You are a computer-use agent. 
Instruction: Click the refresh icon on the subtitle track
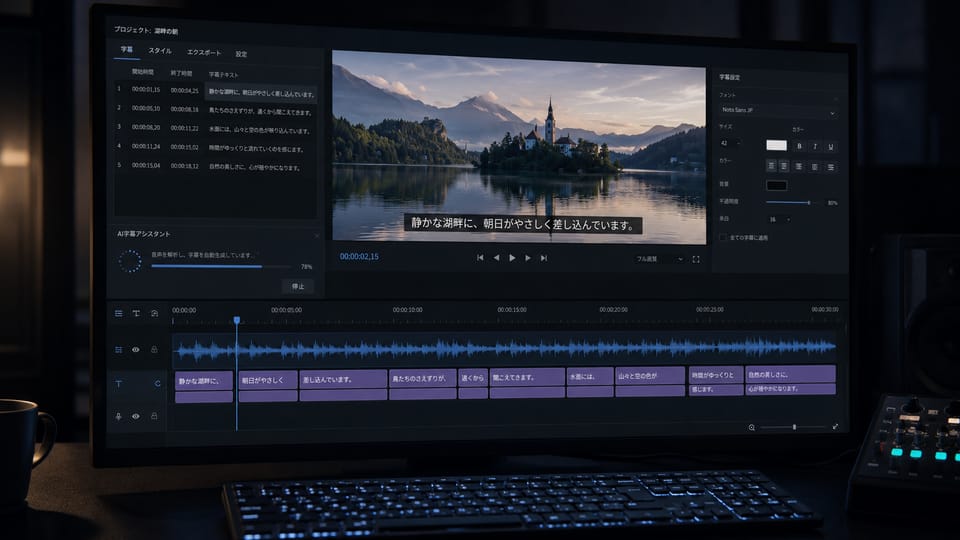point(157,383)
